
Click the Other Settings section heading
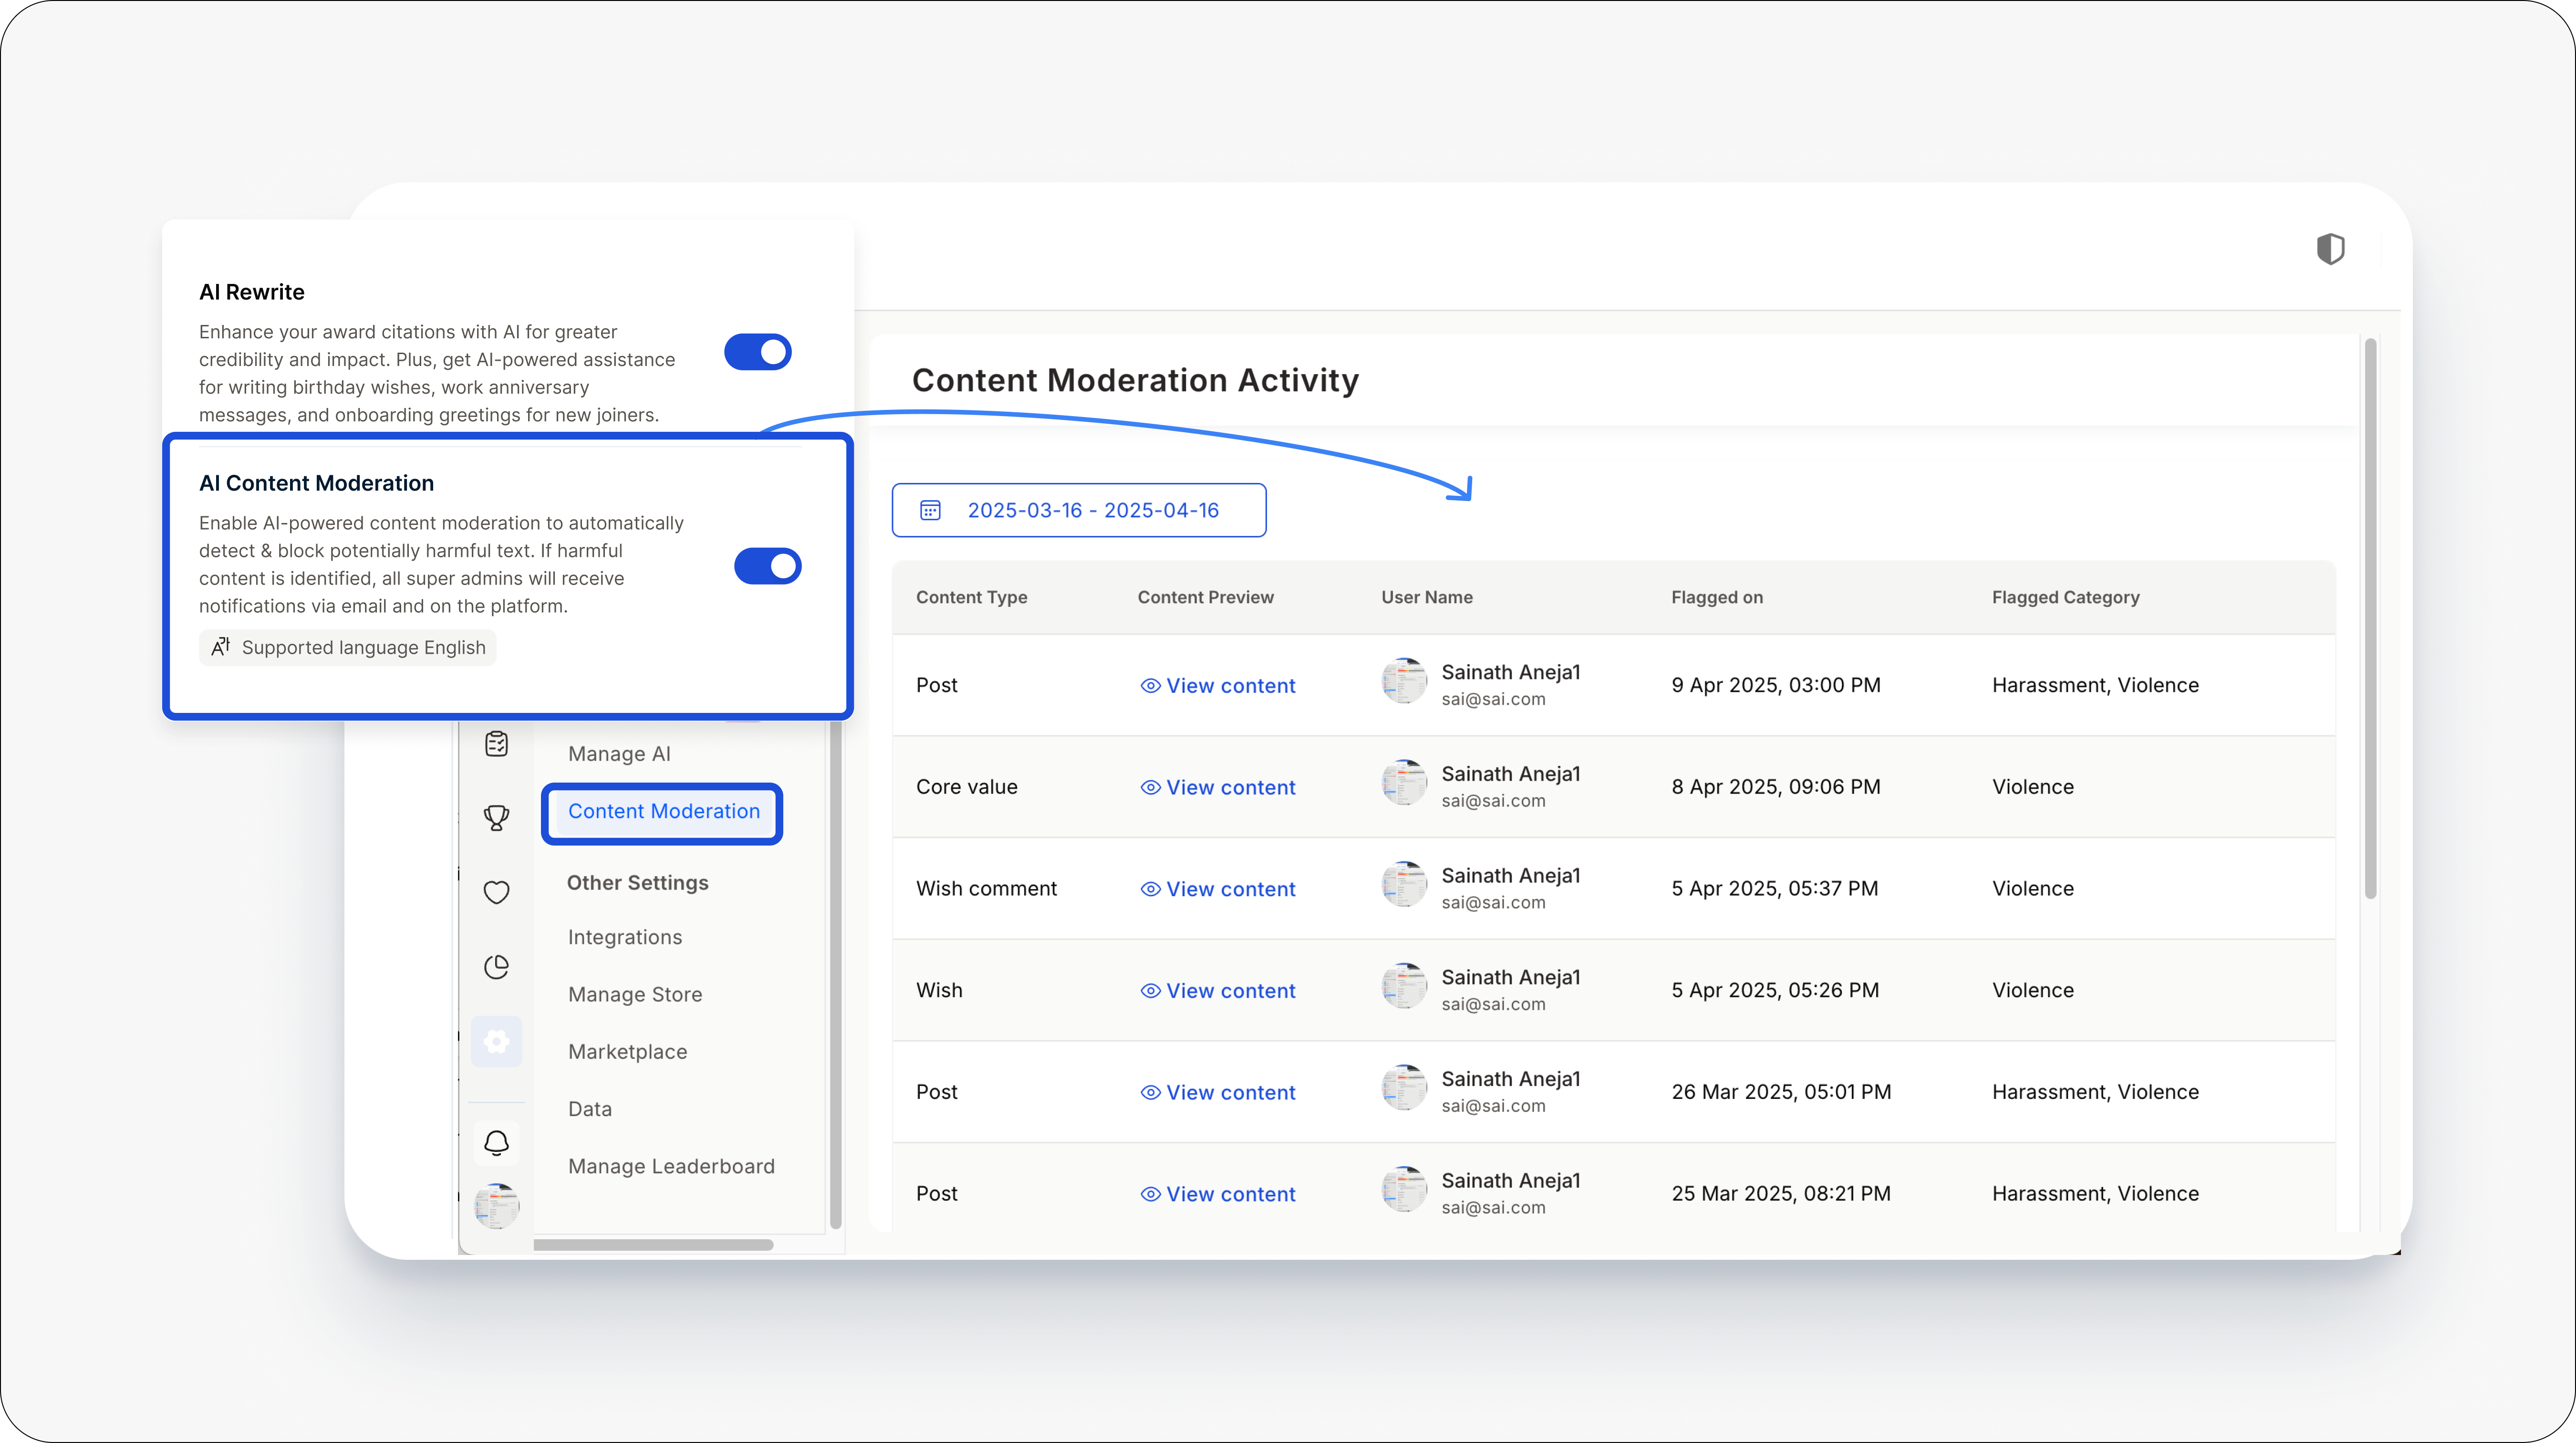(638, 883)
